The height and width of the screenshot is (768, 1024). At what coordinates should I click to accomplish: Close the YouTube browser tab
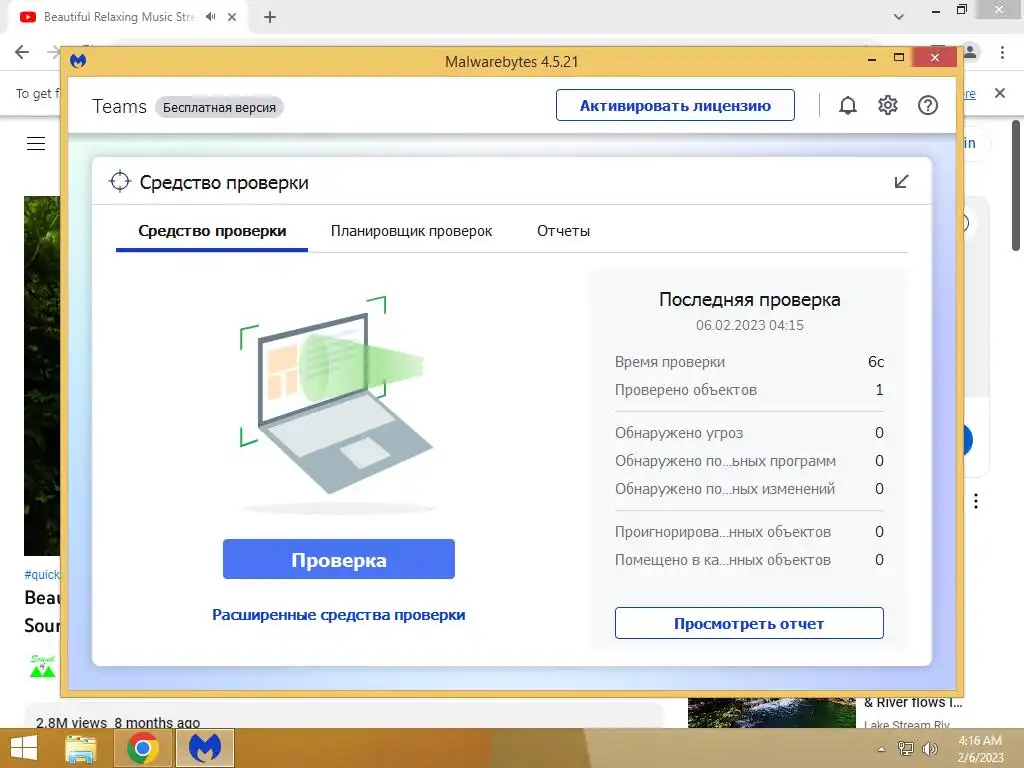pyautogui.click(x=232, y=17)
